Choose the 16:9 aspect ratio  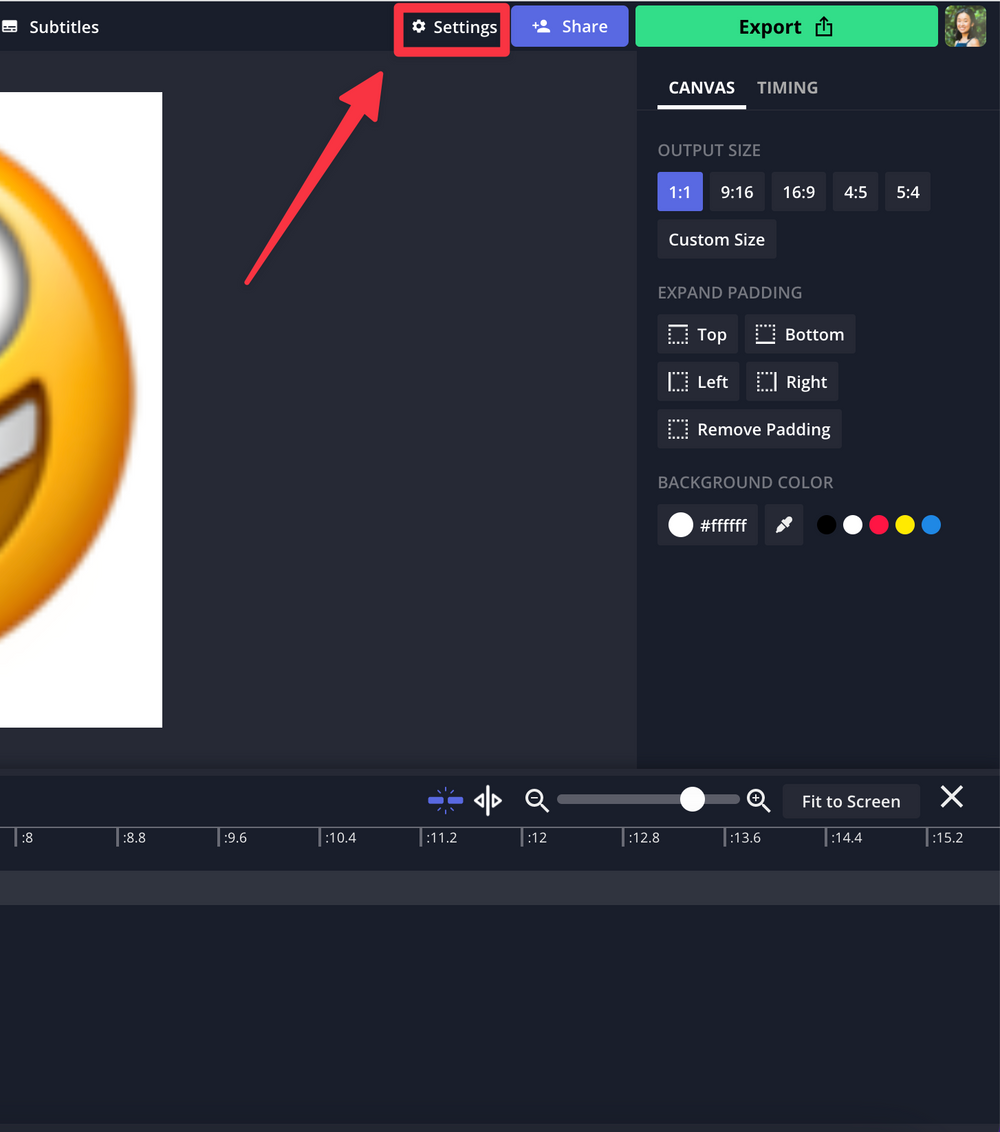pos(798,192)
